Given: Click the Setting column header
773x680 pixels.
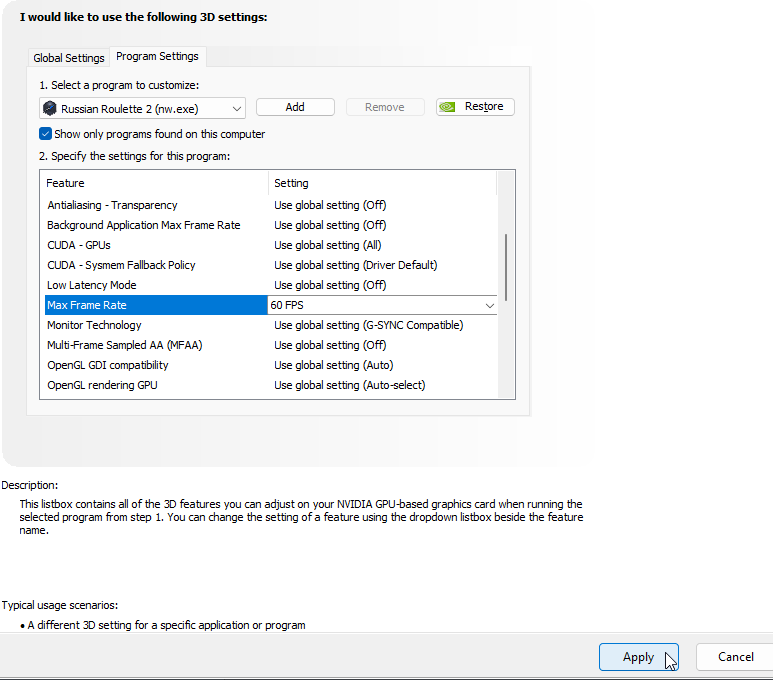Looking at the screenshot, I should pyautogui.click(x=383, y=183).
